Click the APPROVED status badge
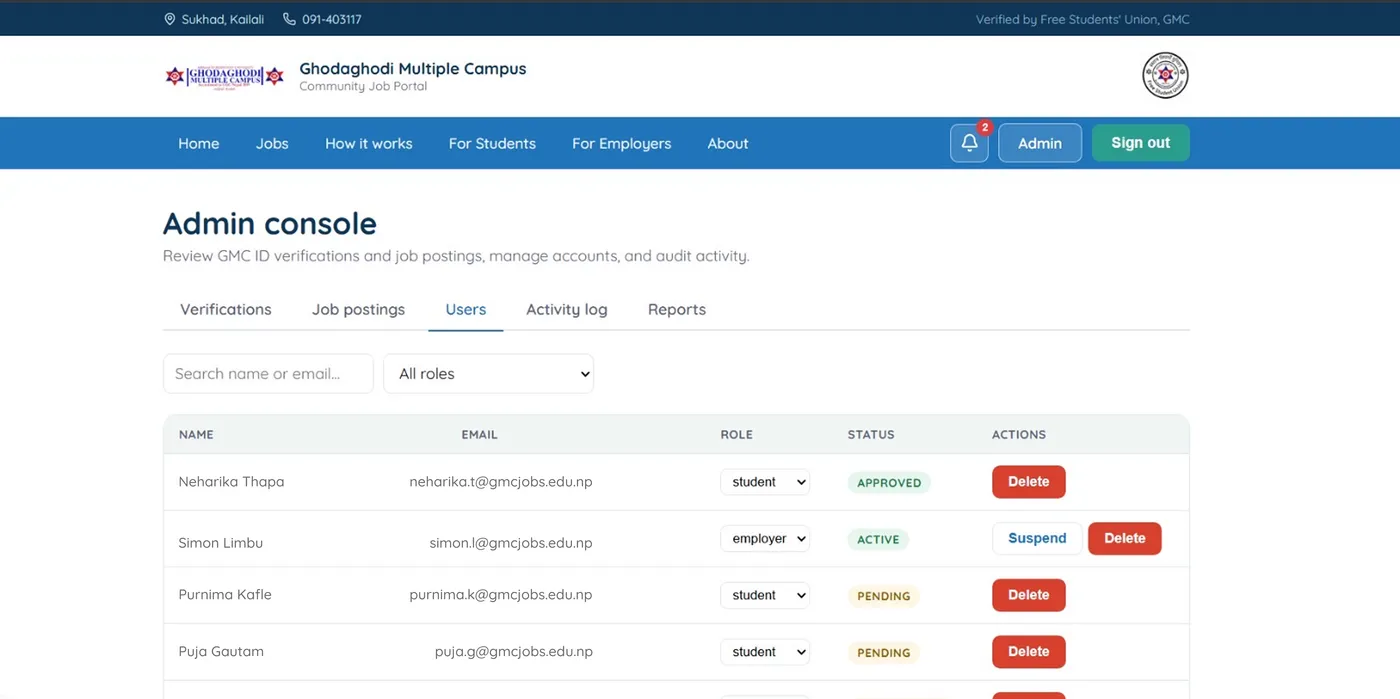Screen dimensions: 1400x699 tap(889, 483)
